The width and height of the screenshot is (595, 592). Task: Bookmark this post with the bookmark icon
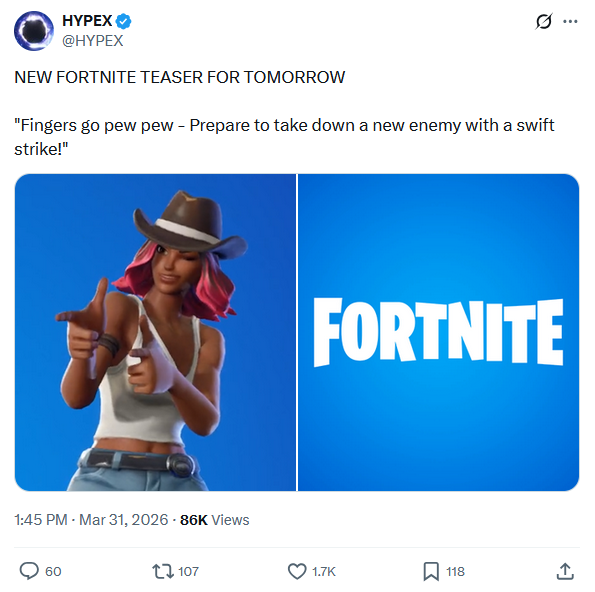431,572
